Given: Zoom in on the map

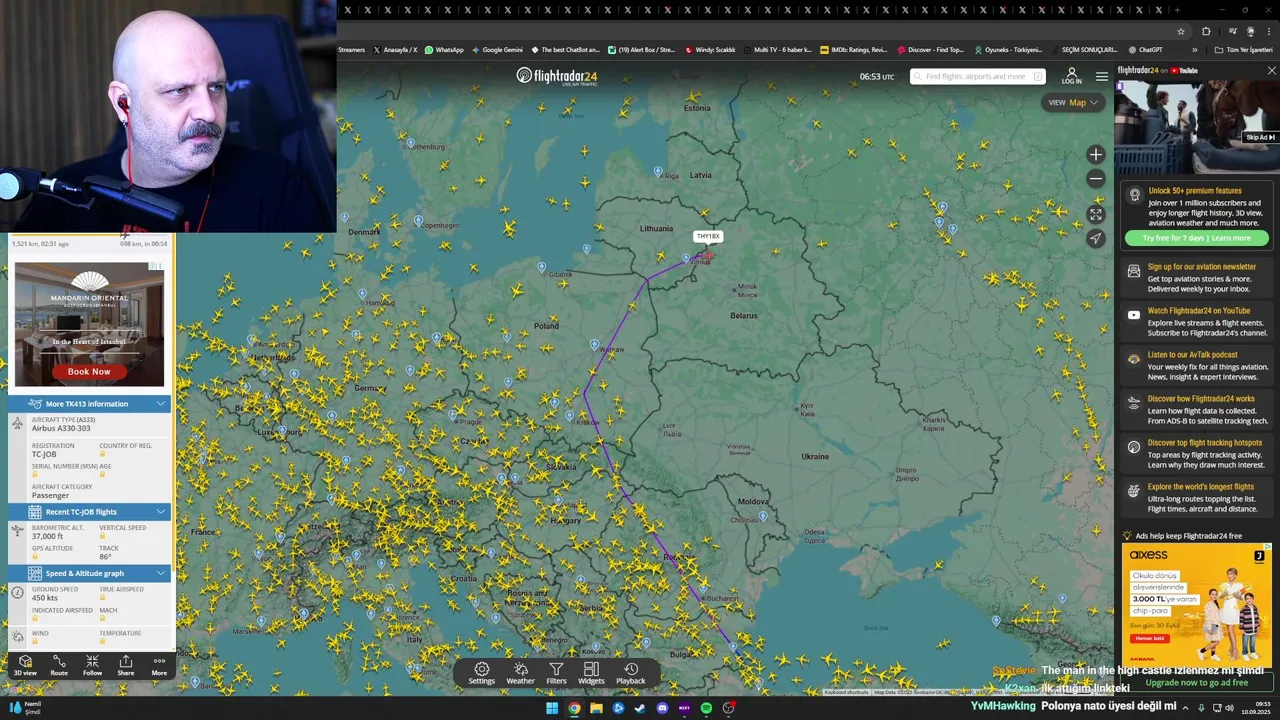Looking at the screenshot, I should click(1096, 155).
